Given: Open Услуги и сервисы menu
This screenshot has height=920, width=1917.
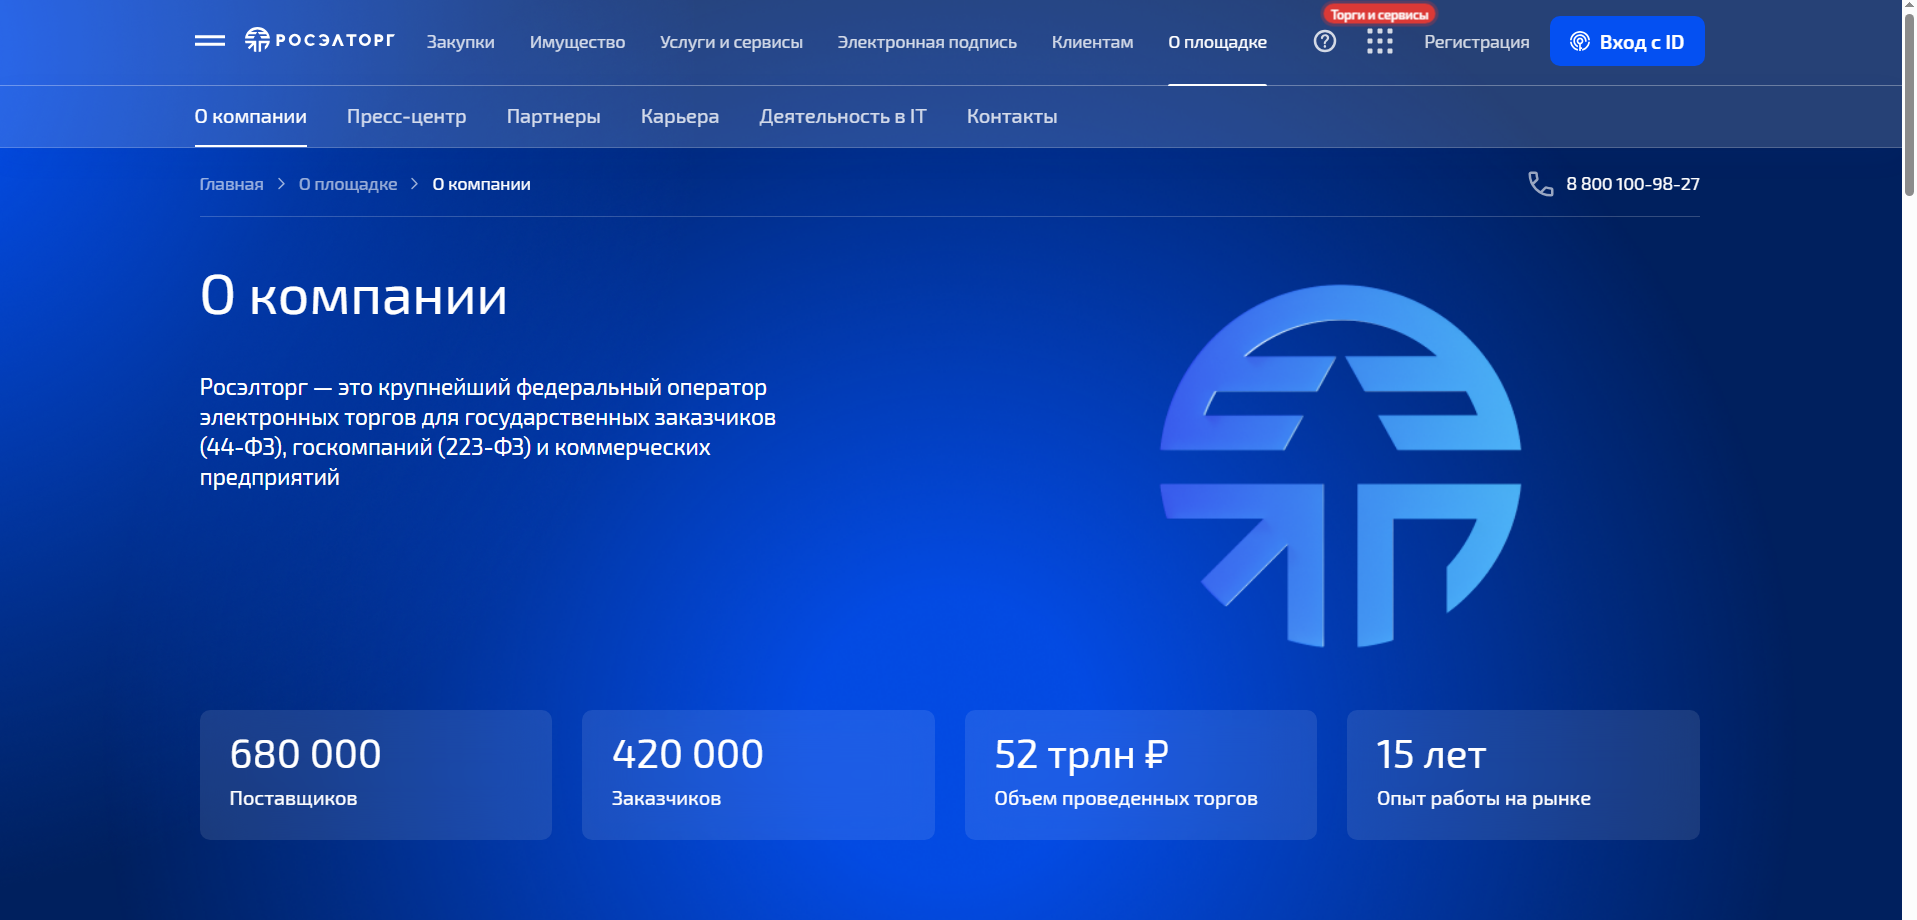Looking at the screenshot, I should tap(731, 42).
